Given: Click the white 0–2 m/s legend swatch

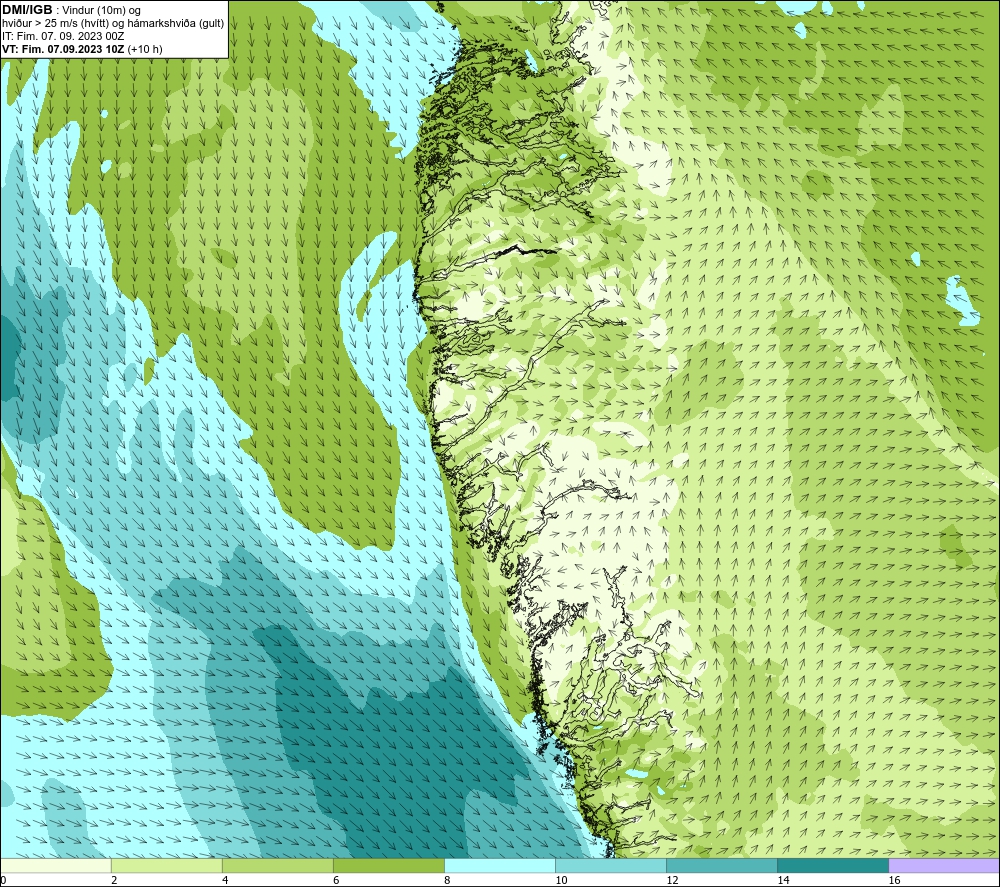Looking at the screenshot, I should [x=55, y=865].
